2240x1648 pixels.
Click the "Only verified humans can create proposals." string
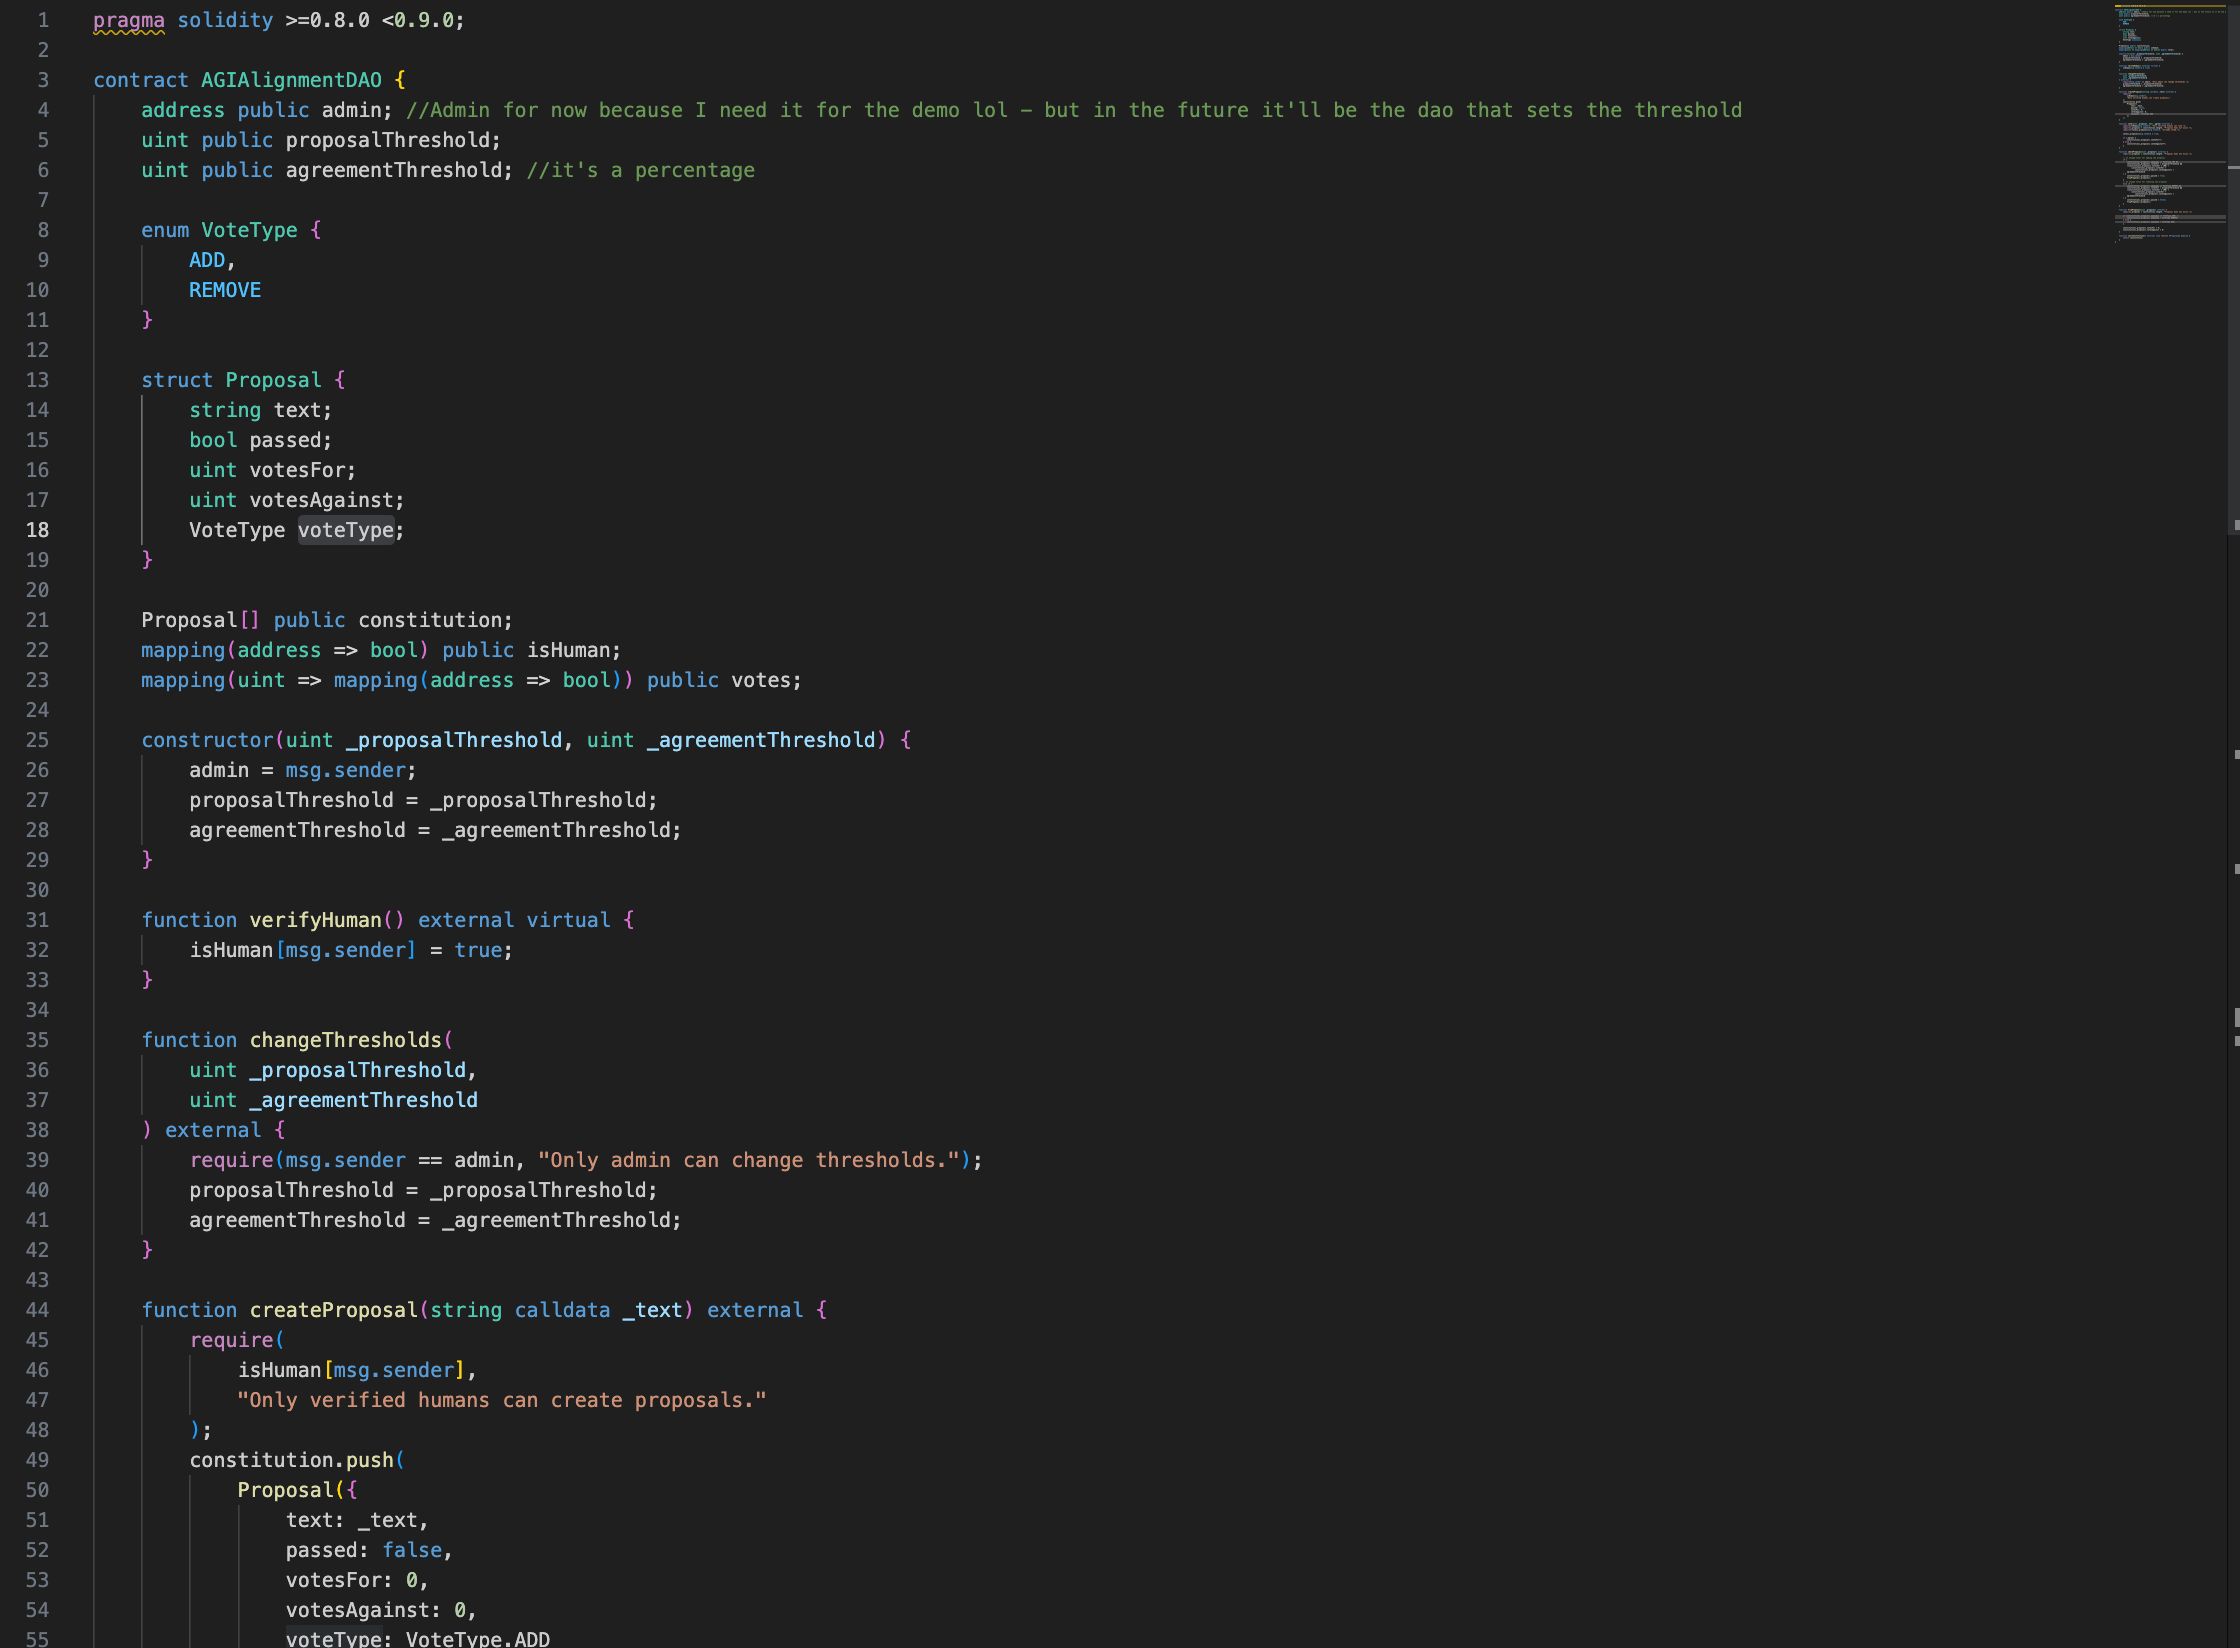coord(502,1400)
